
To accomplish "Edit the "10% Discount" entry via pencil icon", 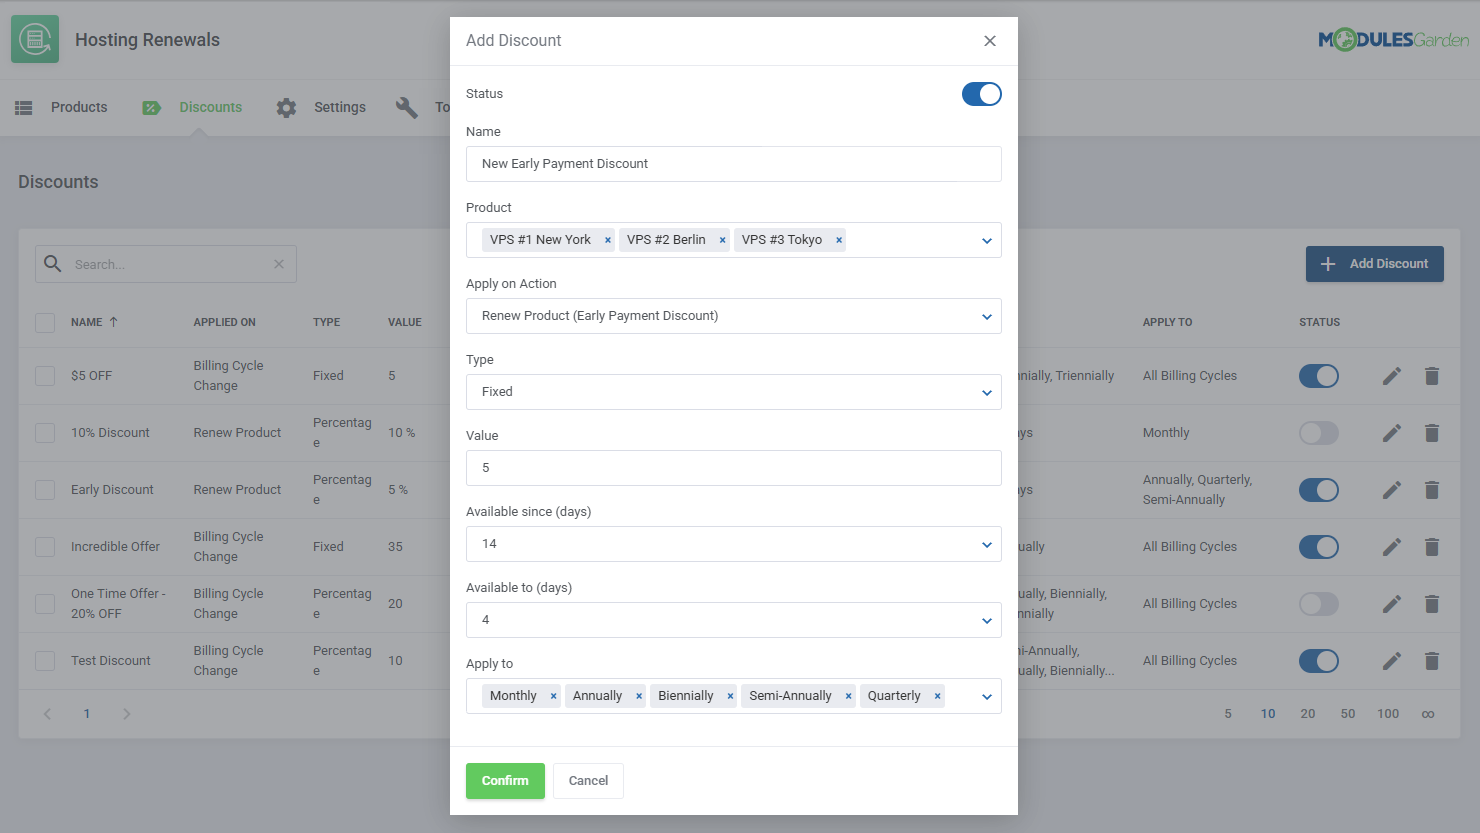I will click(x=1391, y=432).
